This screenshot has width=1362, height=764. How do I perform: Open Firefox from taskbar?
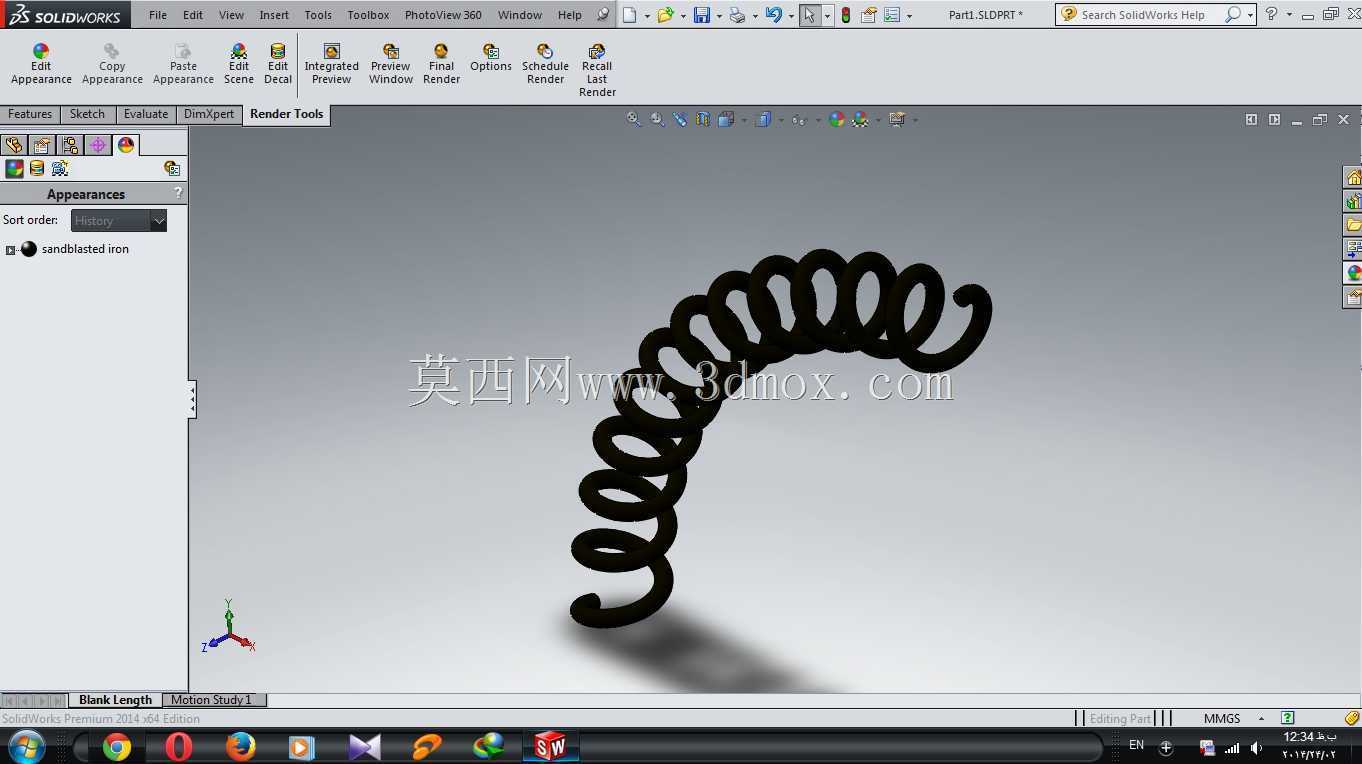pos(240,746)
